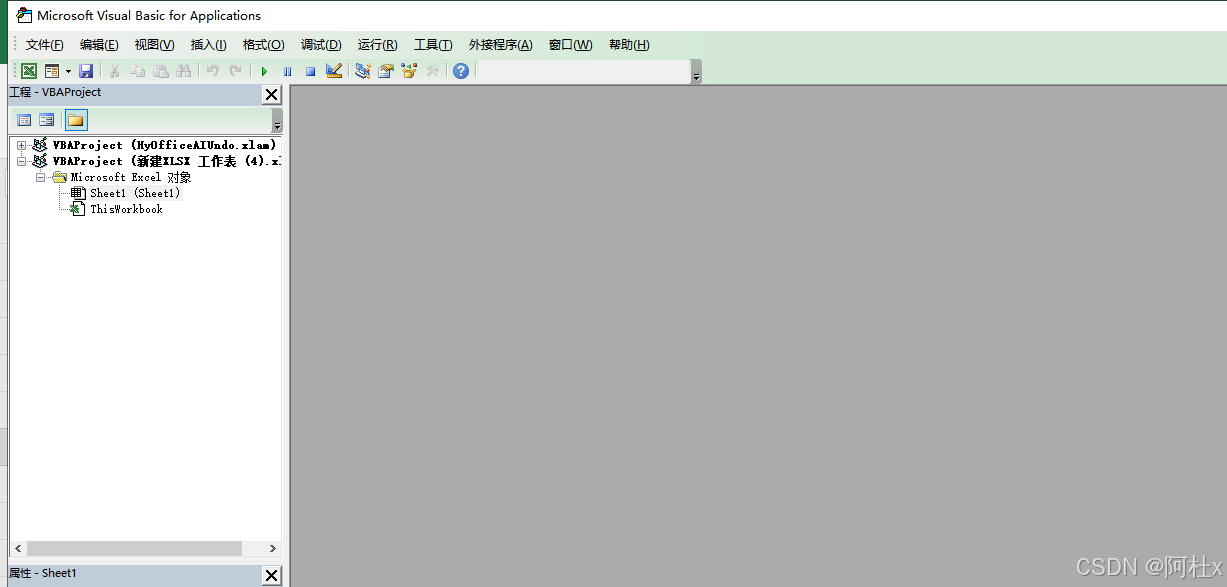Click View Code icon in project panel

click(24, 120)
